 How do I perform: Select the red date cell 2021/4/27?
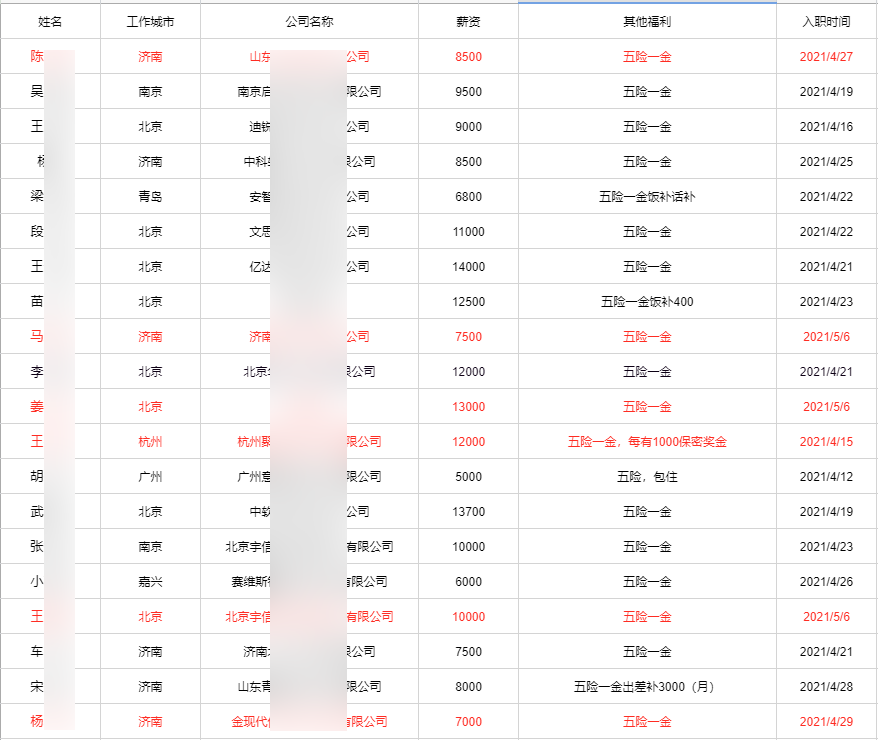(x=826, y=57)
